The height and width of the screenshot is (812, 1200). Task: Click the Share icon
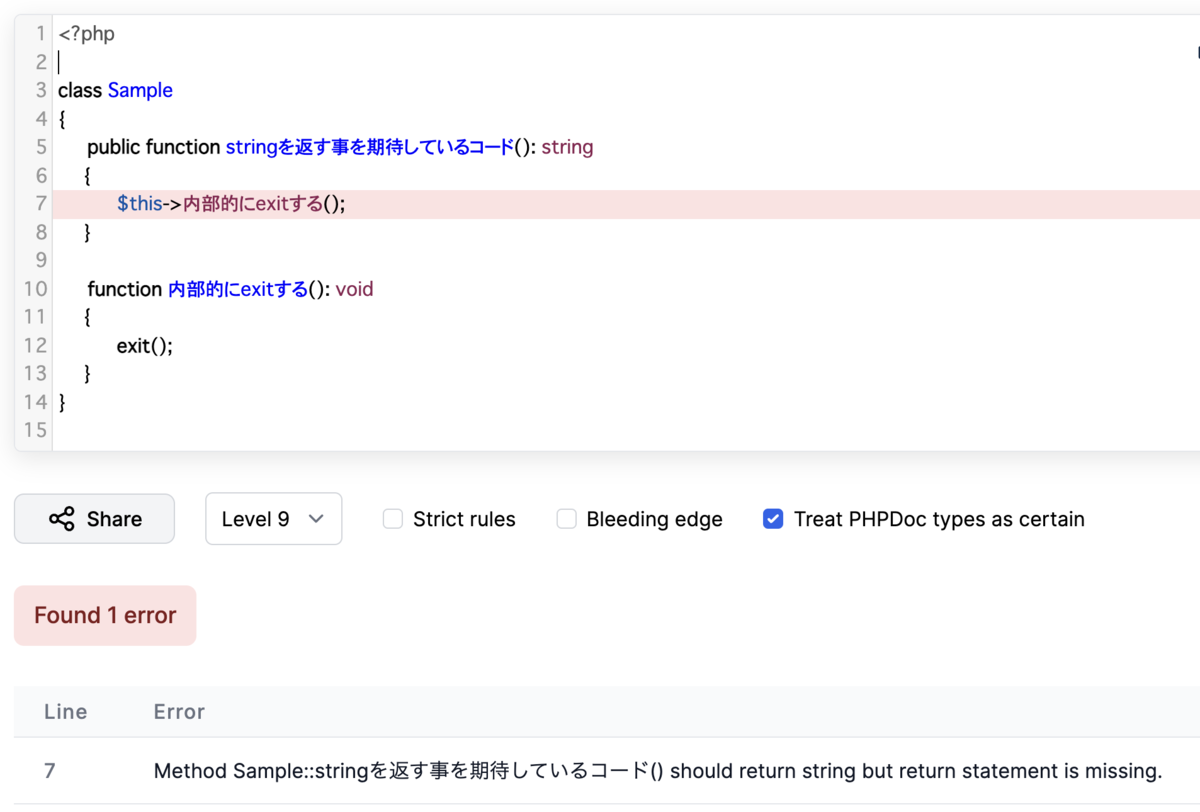62,518
